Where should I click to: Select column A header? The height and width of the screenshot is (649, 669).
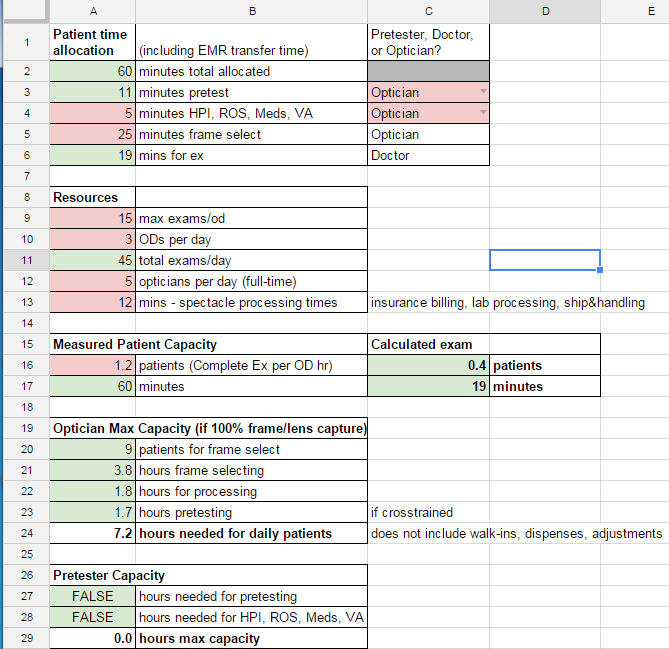[93, 11]
